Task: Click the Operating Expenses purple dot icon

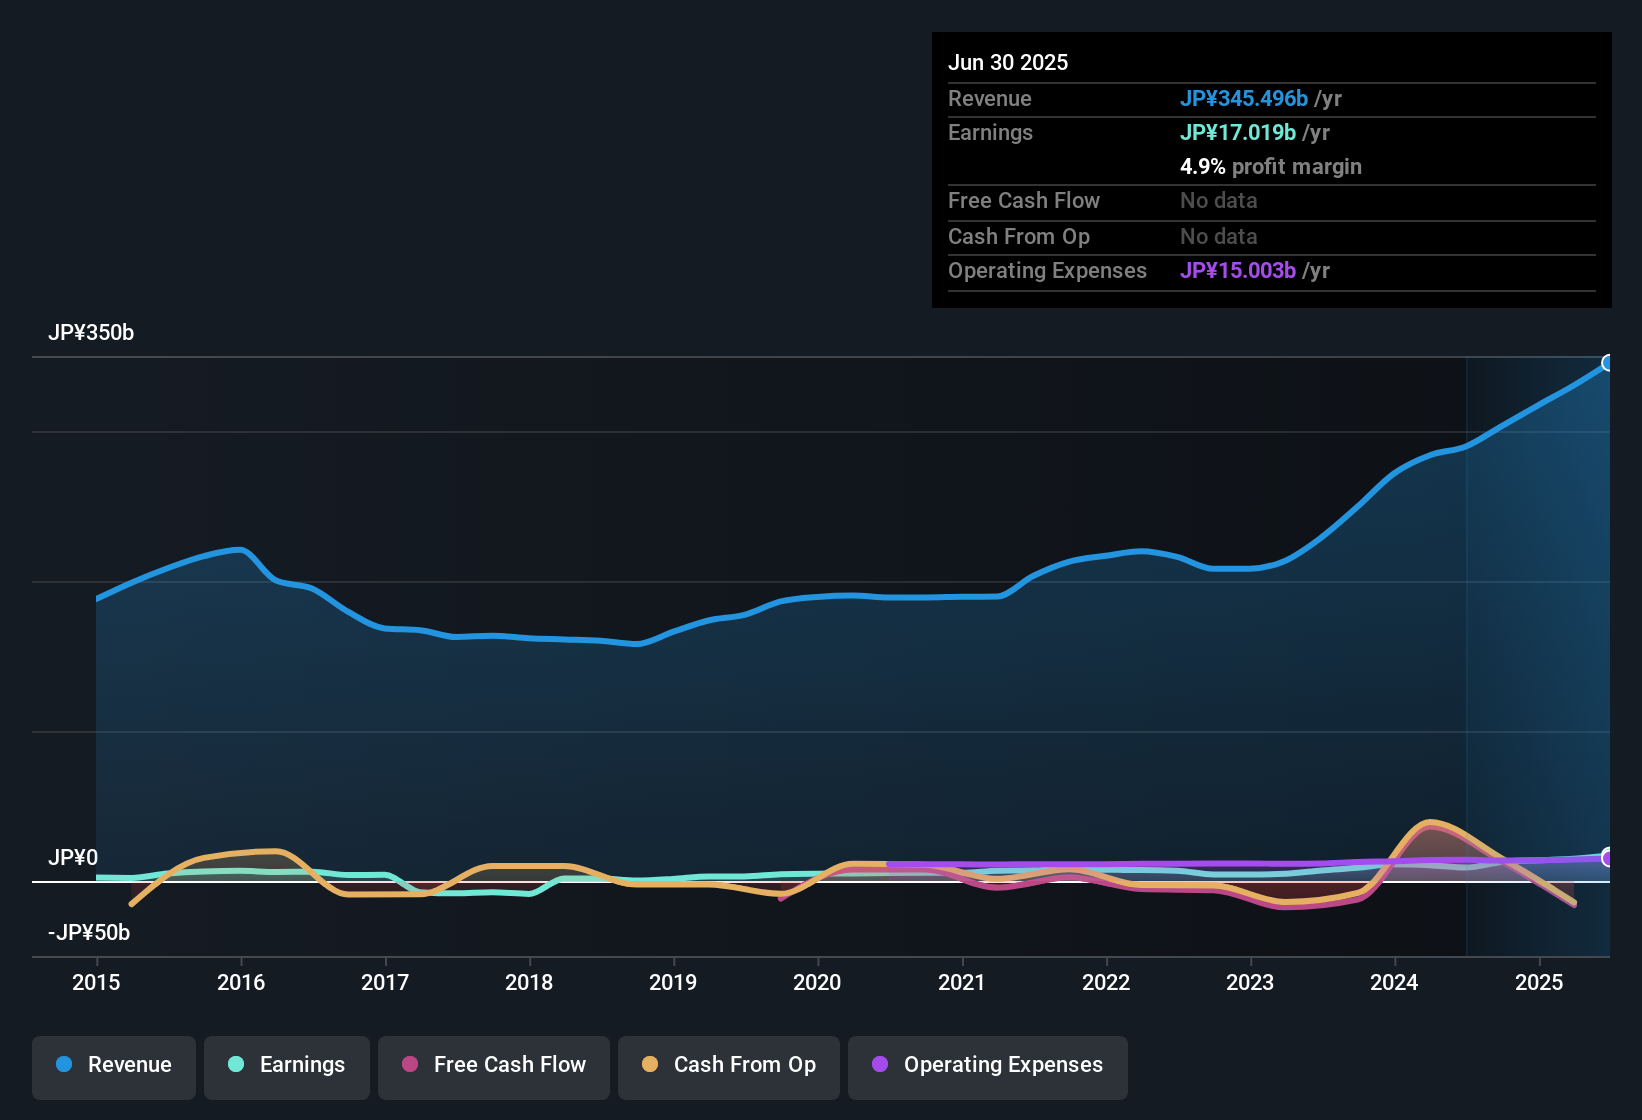Action: 879,1065
